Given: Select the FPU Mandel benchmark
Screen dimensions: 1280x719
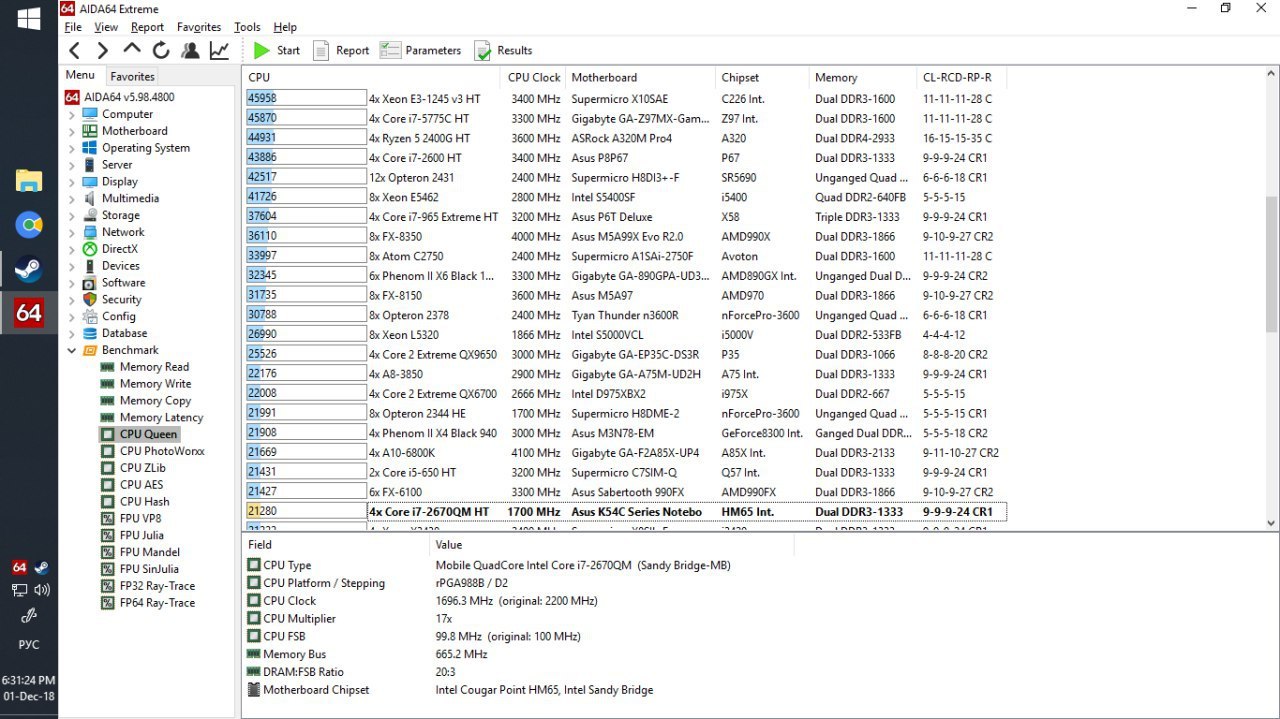Looking at the screenshot, I should click(140, 552).
